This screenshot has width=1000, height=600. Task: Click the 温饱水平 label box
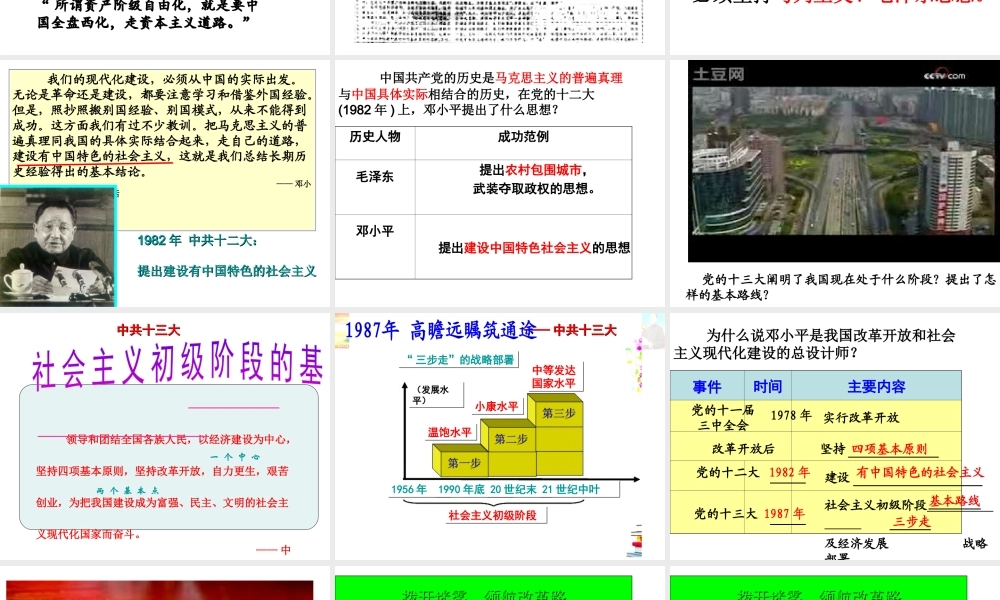coord(449,432)
